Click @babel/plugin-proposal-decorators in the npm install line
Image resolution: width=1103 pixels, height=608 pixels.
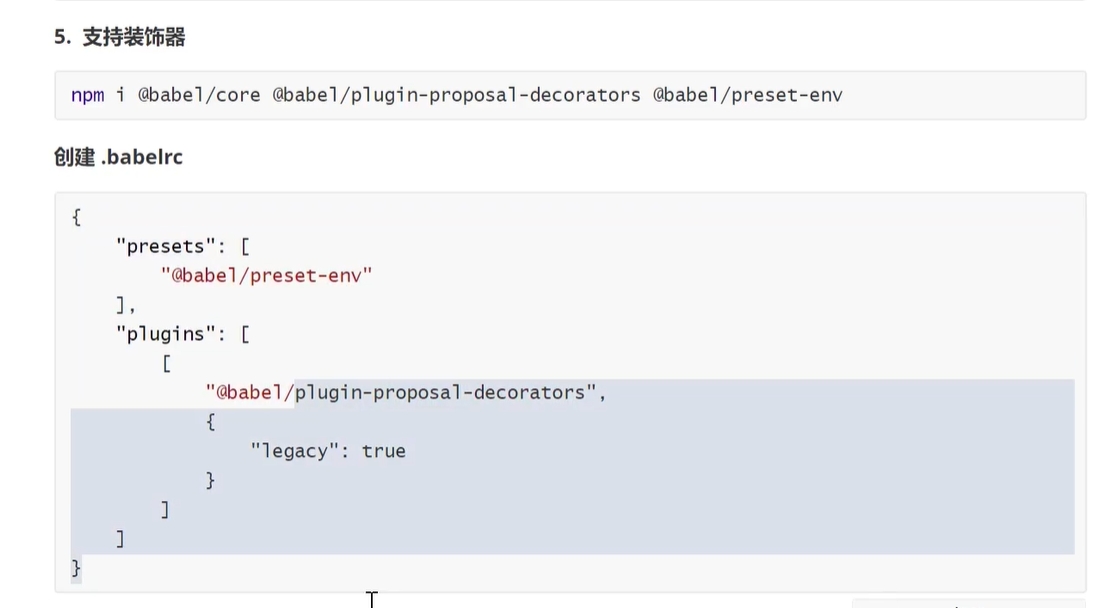click(456, 95)
